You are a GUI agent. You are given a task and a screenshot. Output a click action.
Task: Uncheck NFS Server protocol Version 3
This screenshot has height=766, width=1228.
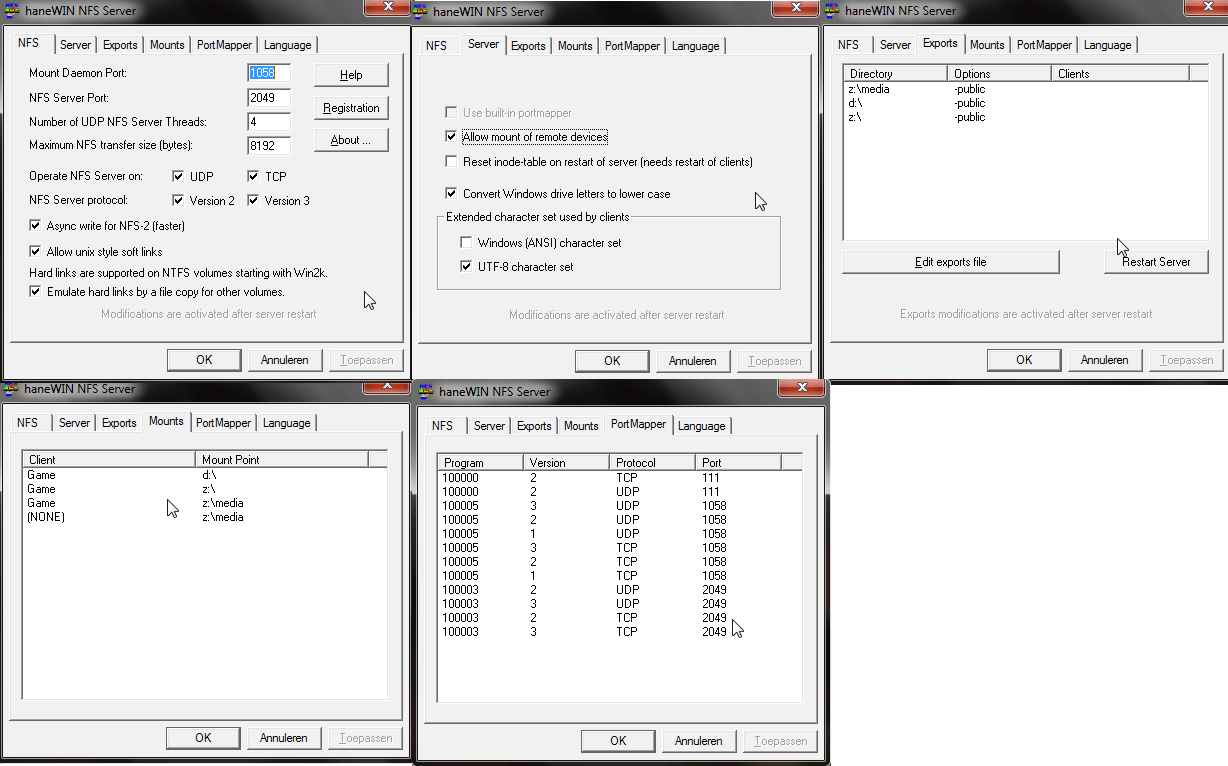tap(254, 200)
